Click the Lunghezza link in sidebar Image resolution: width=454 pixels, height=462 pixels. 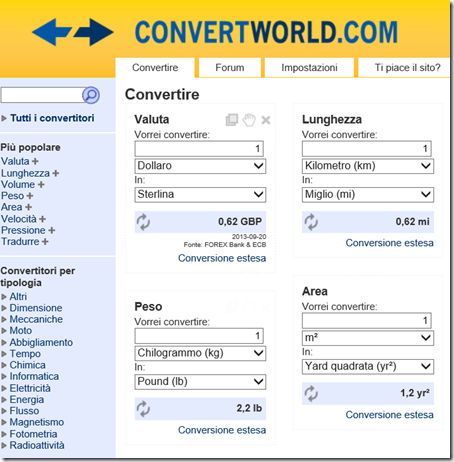coord(25,173)
